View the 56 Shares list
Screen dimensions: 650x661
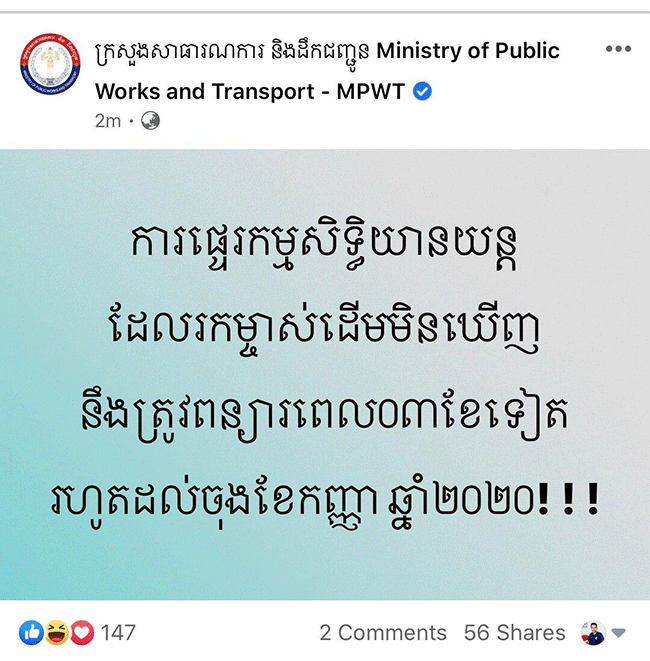click(x=514, y=633)
